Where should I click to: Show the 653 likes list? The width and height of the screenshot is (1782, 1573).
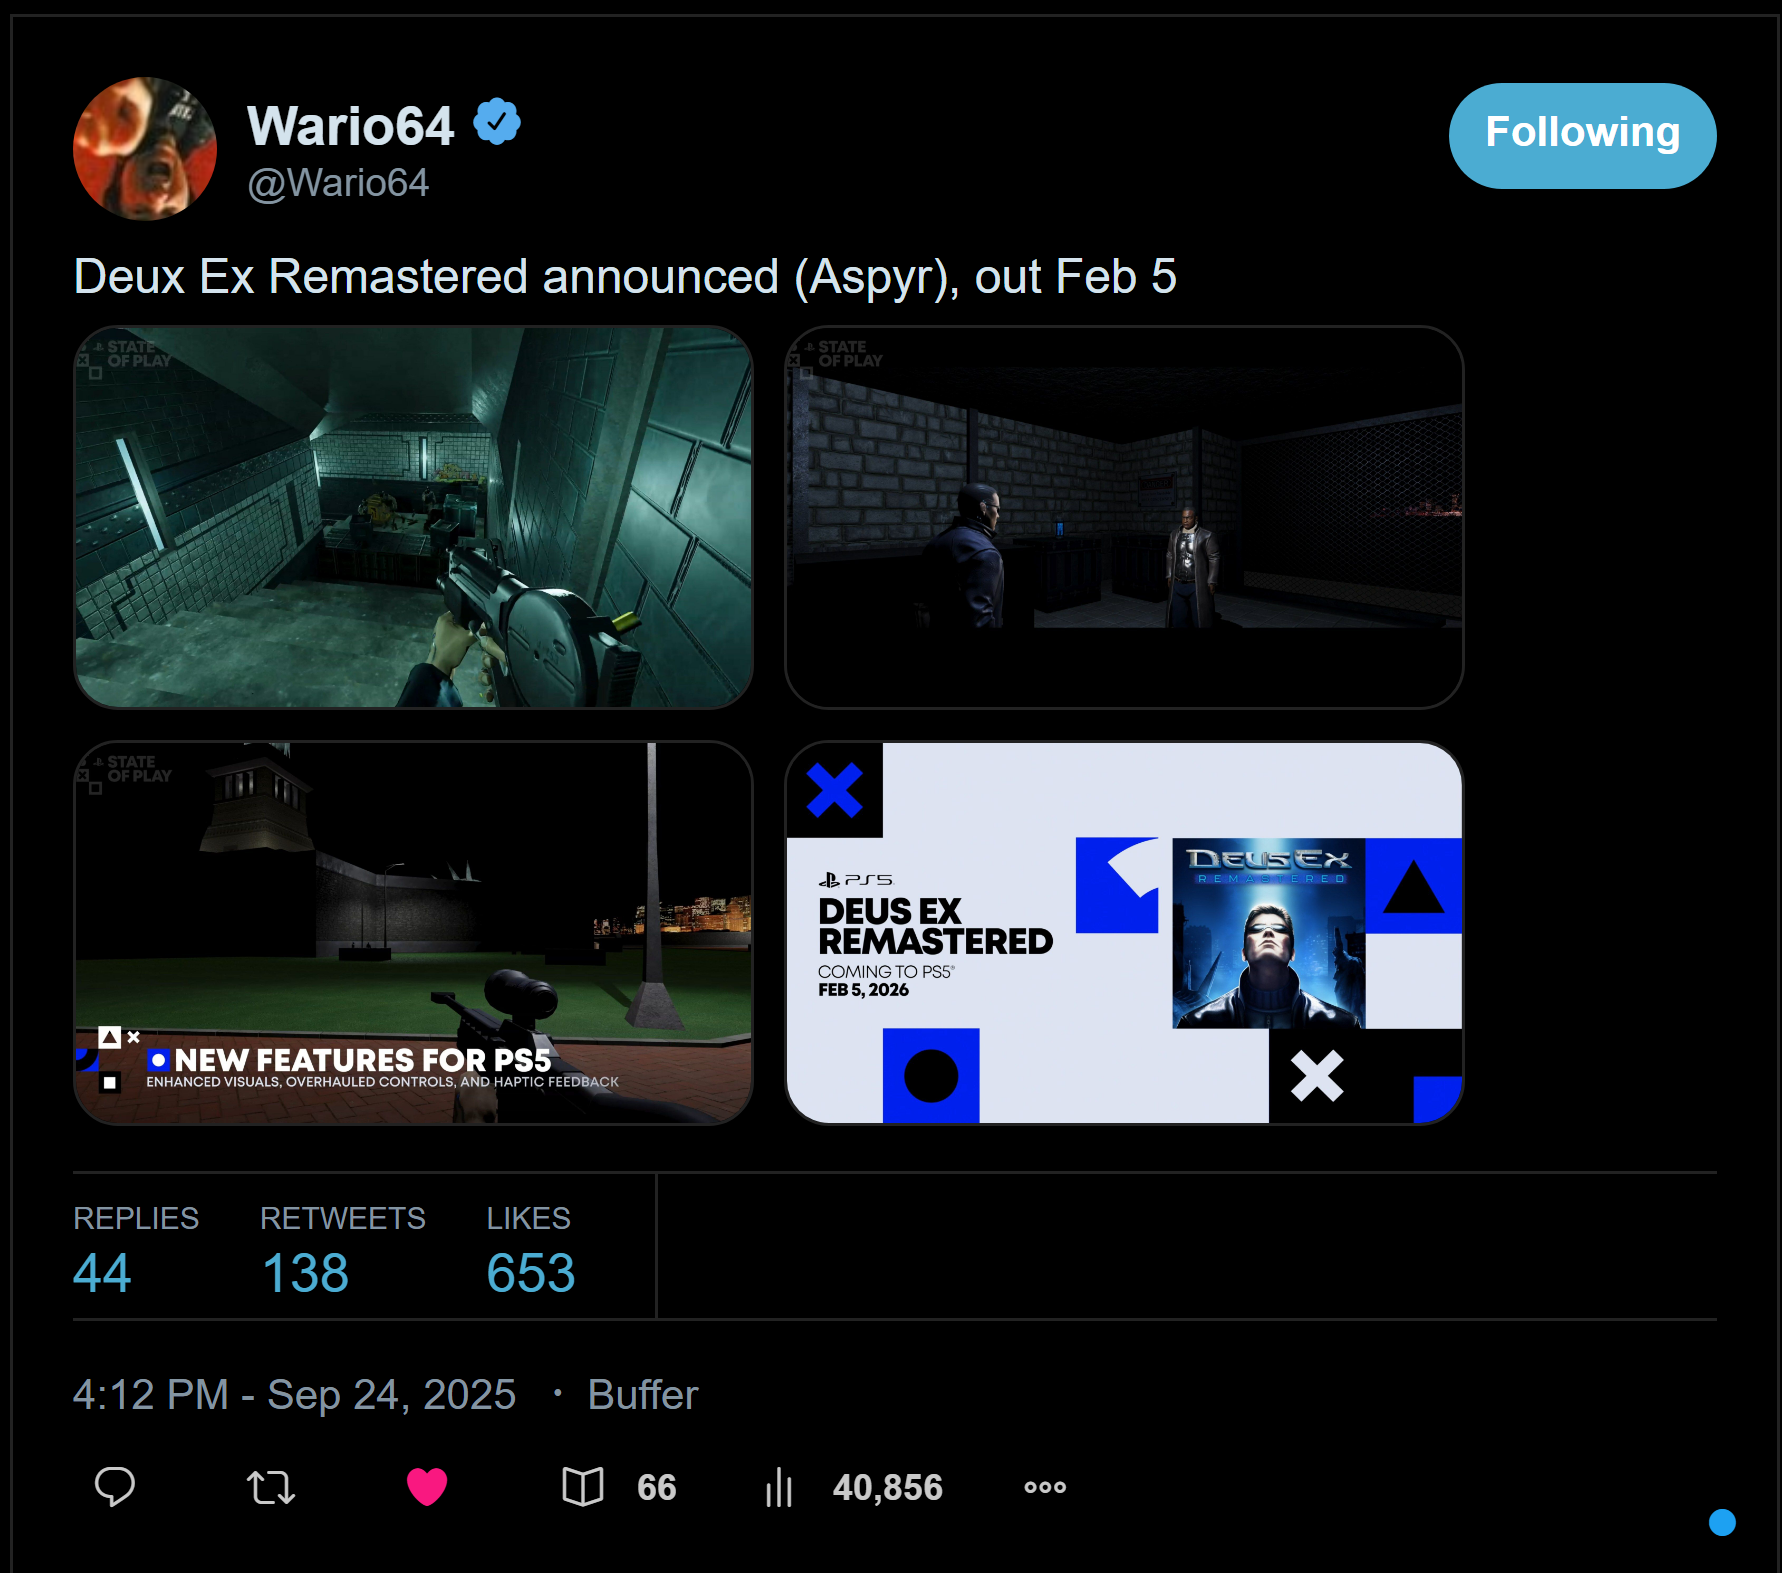pos(531,1249)
